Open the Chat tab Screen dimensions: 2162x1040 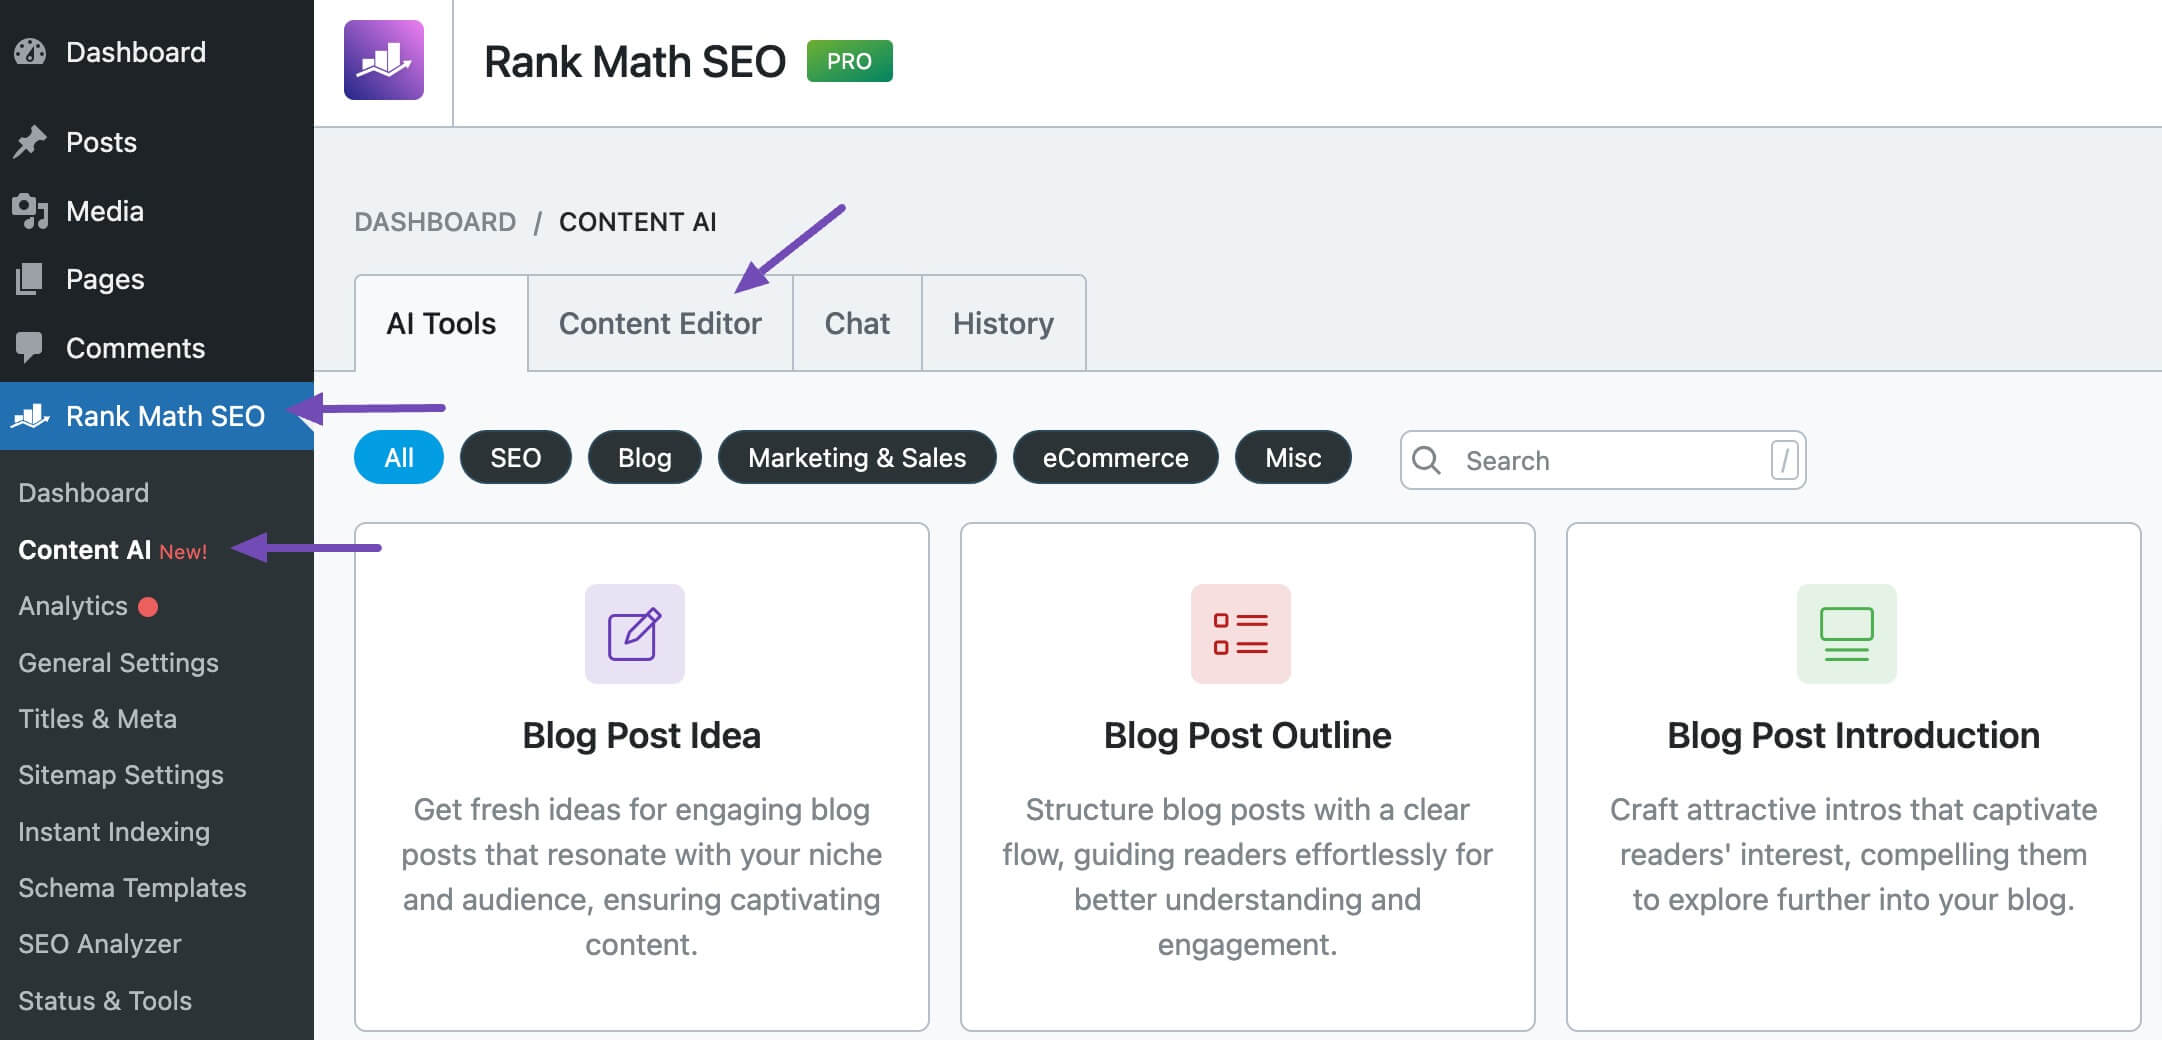[856, 323]
